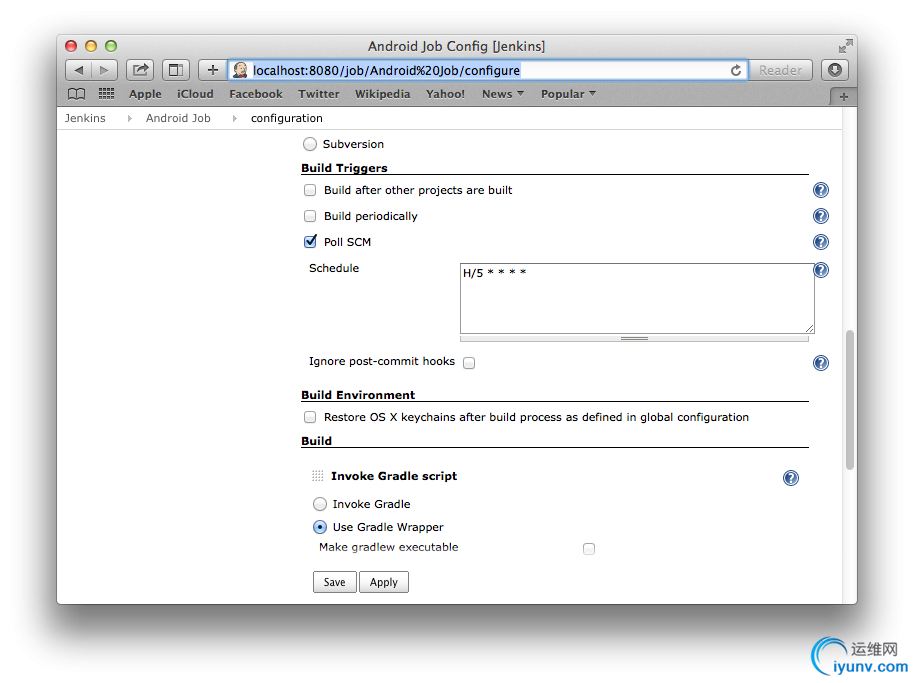Open help for Build periodically
The image size is (914, 683).
(x=821, y=216)
